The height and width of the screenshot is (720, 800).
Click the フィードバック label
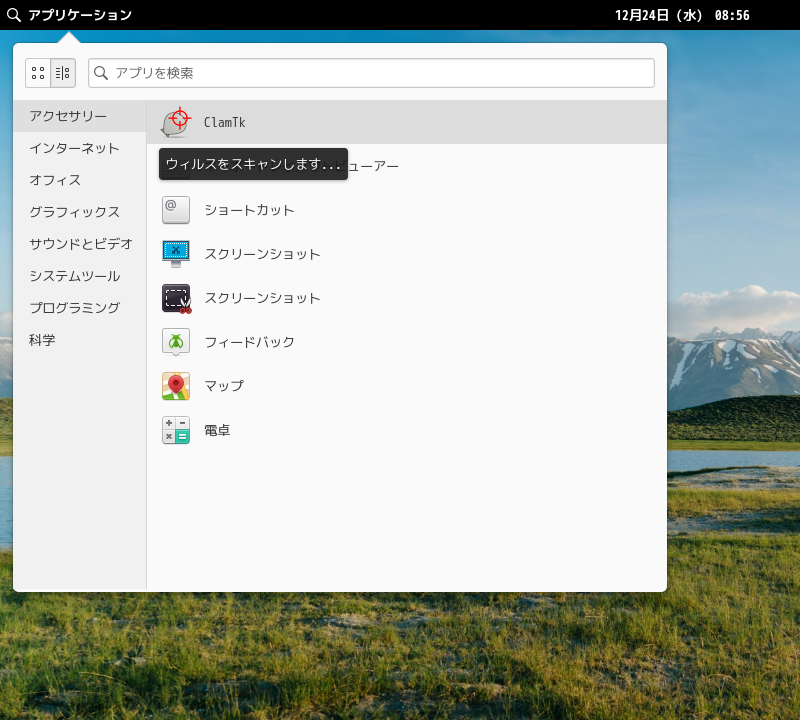pyautogui.click(x=249, y=342)
